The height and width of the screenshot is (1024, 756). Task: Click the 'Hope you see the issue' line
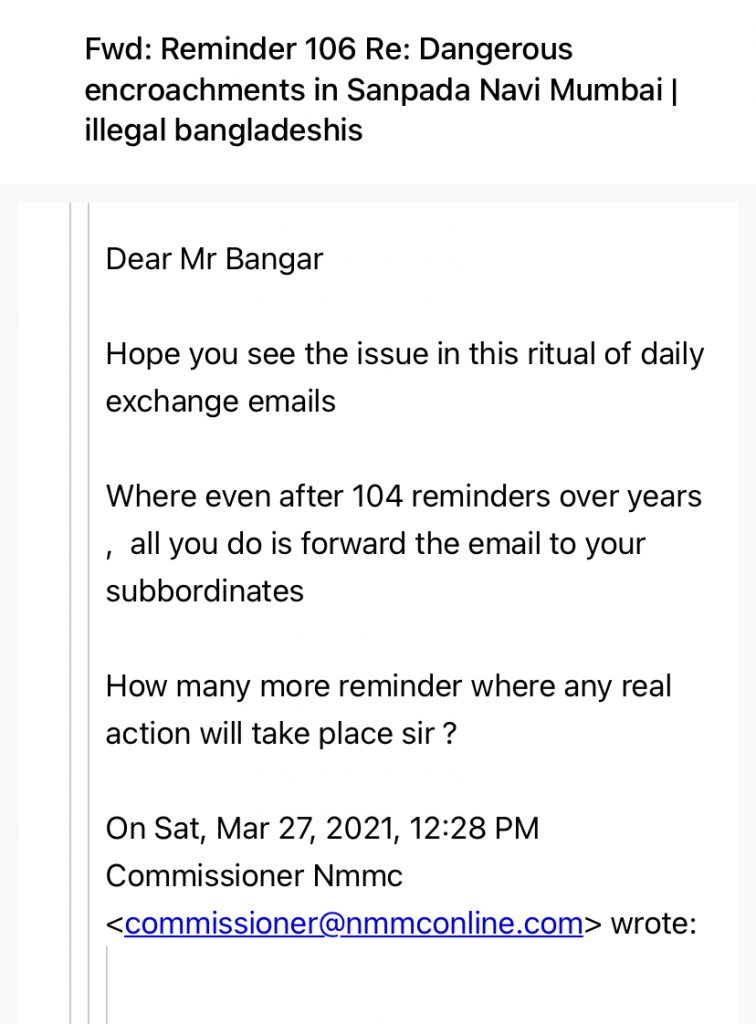tap(405, 355)
